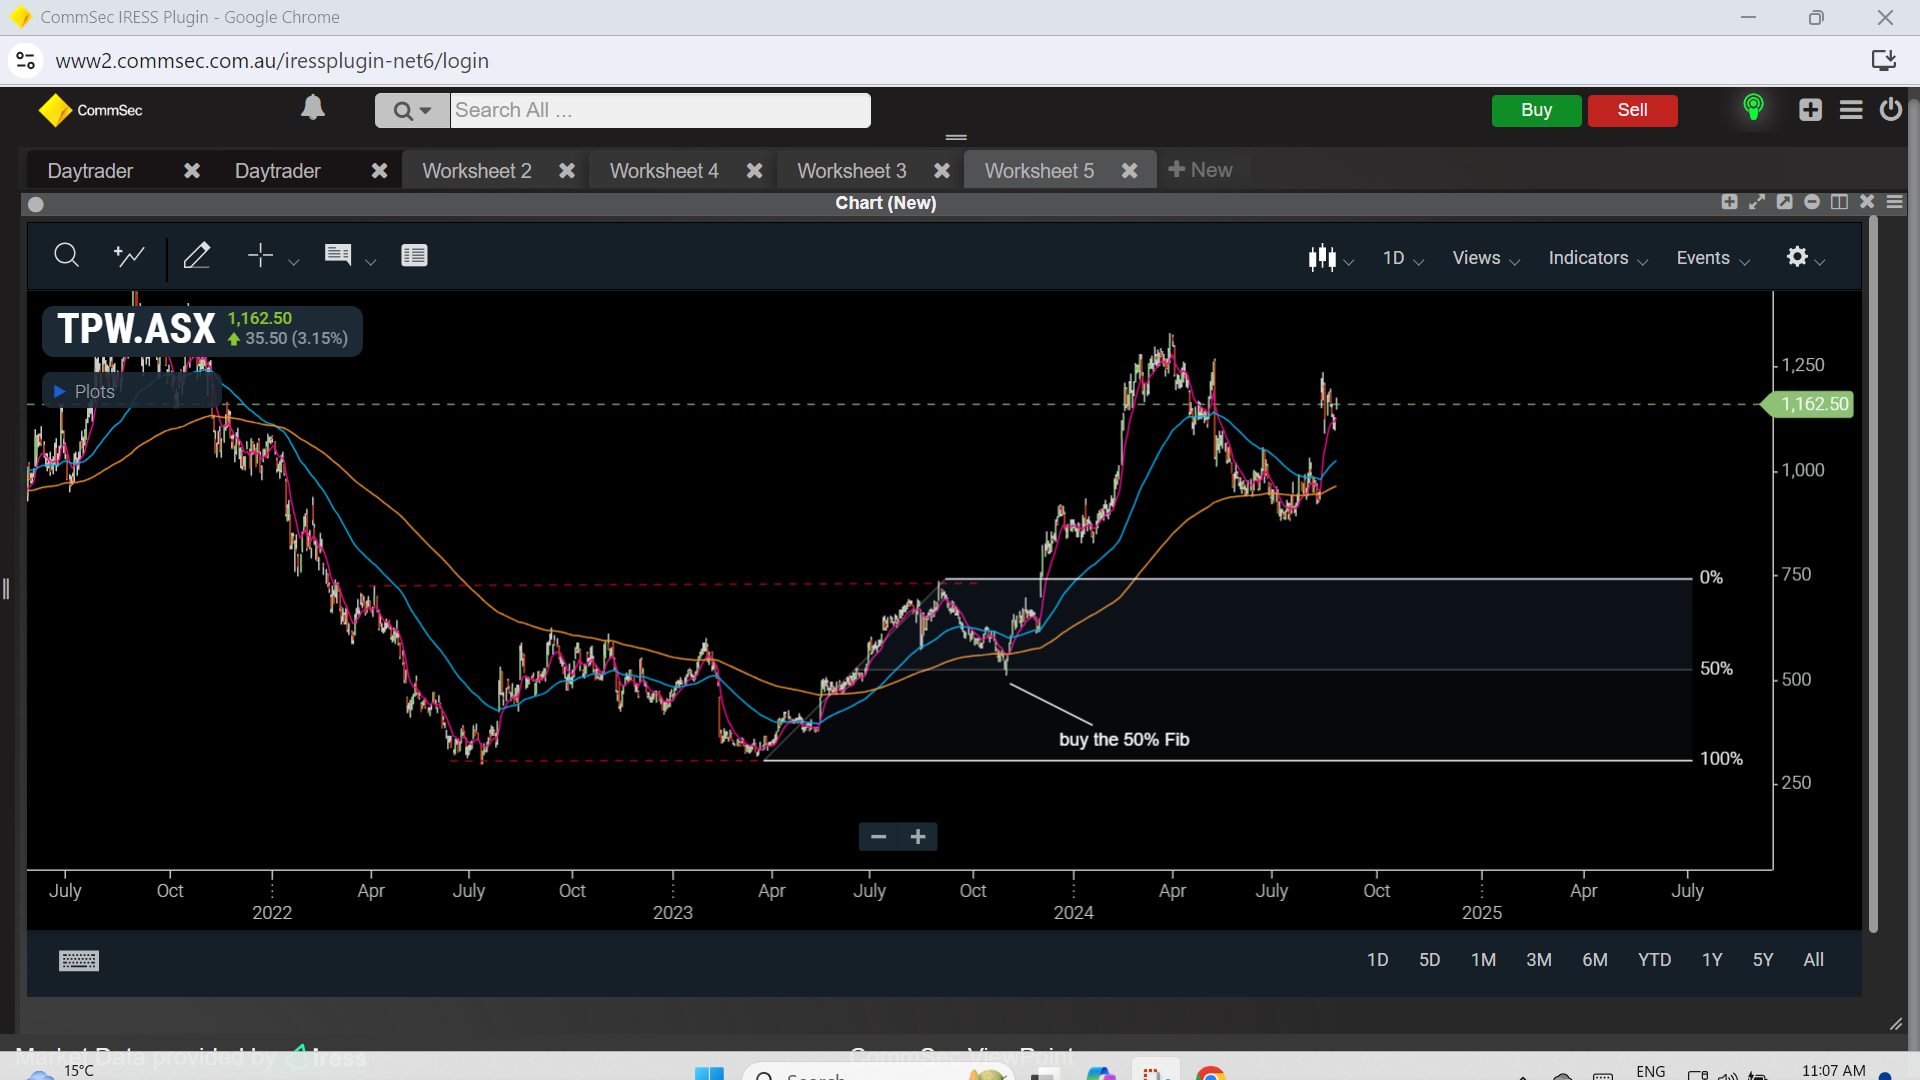Image resolution: width=1920 pixels, height=1080 pixels.
Task: Click the Chrome install app icon
Action: click(x=1883, y=61)
